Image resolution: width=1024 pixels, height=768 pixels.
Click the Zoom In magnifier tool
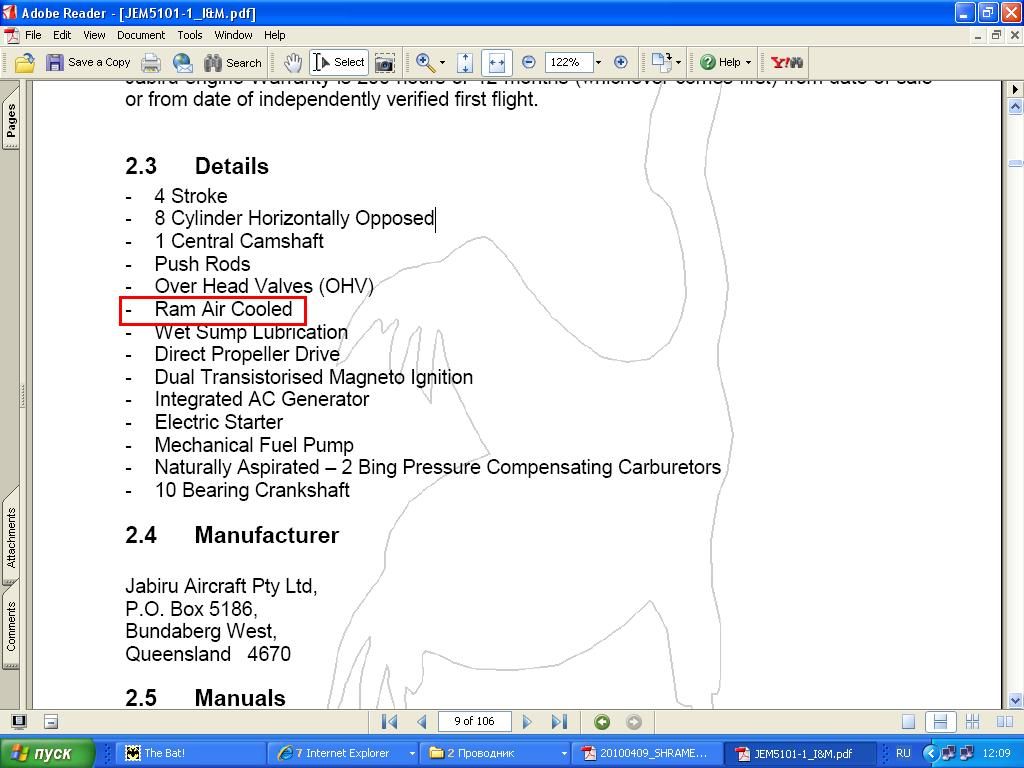(x=424, y=63)
